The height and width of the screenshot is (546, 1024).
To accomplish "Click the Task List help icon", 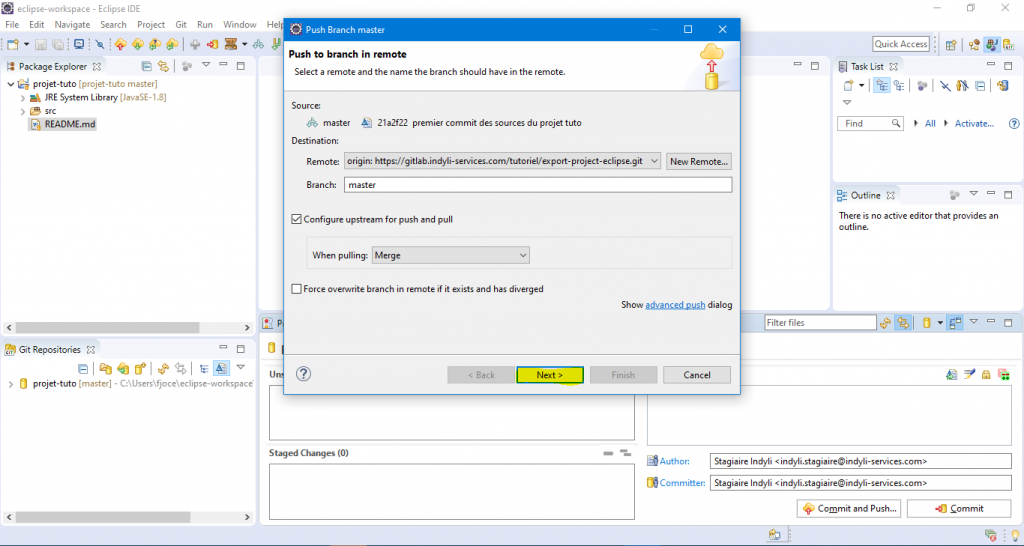I will pos(1014,123).
